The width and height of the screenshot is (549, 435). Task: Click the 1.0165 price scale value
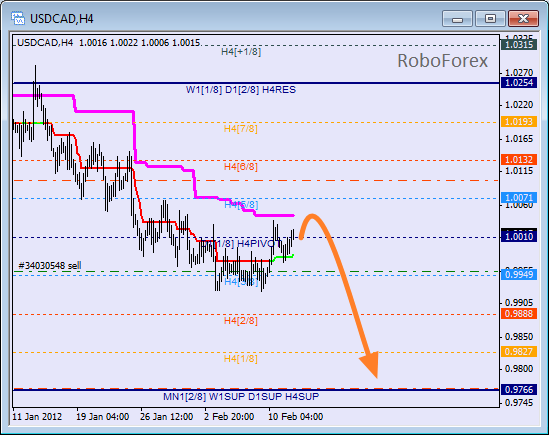click(519, 139)
